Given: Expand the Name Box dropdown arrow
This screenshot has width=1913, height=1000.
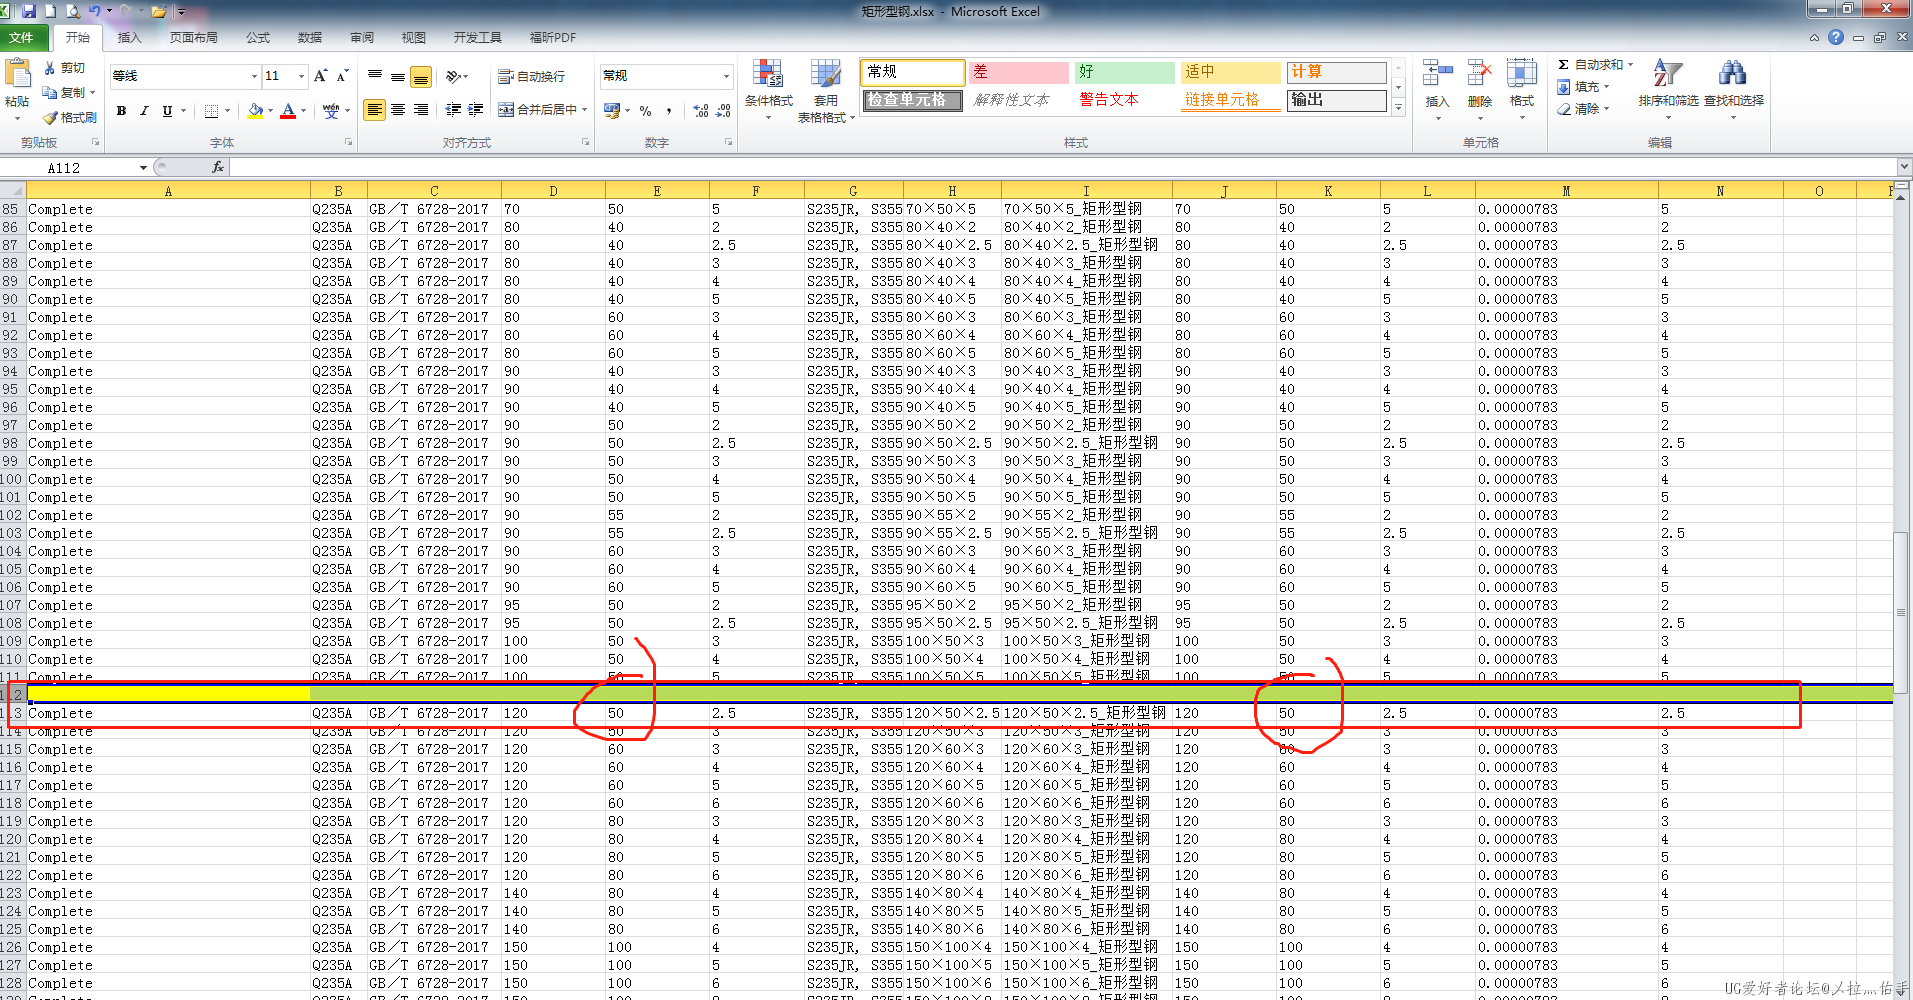Looking at the screenshot, I should [x=143, y=168].
